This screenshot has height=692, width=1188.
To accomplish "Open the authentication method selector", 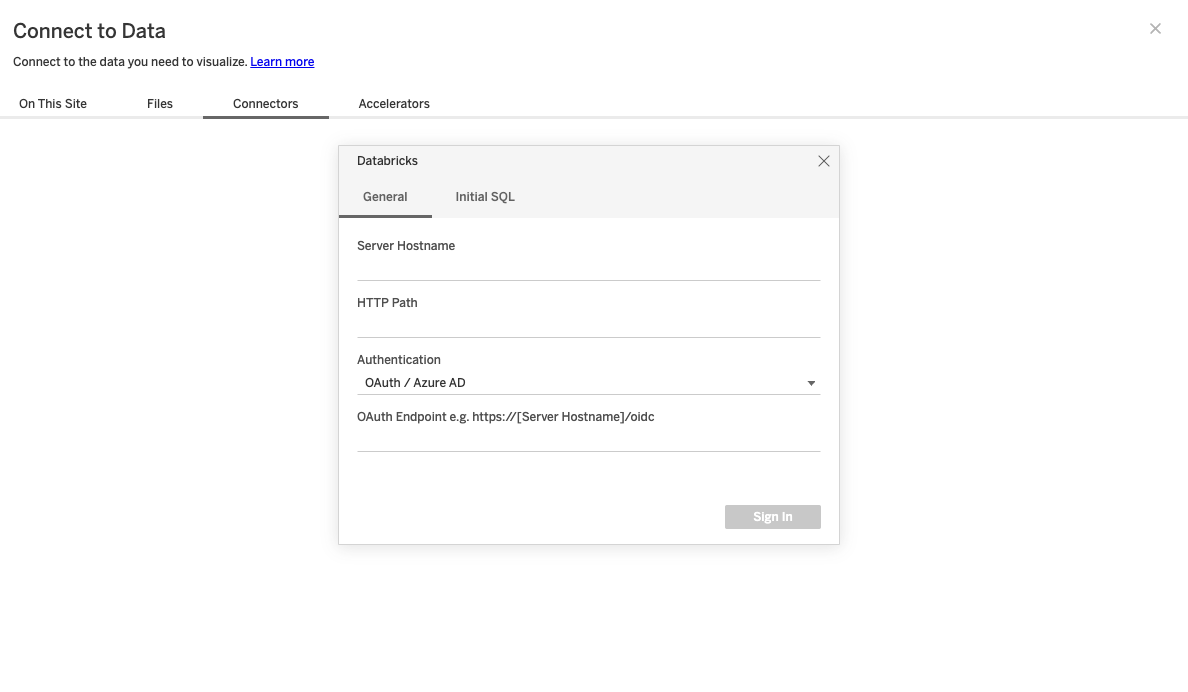I will [589, 382].
